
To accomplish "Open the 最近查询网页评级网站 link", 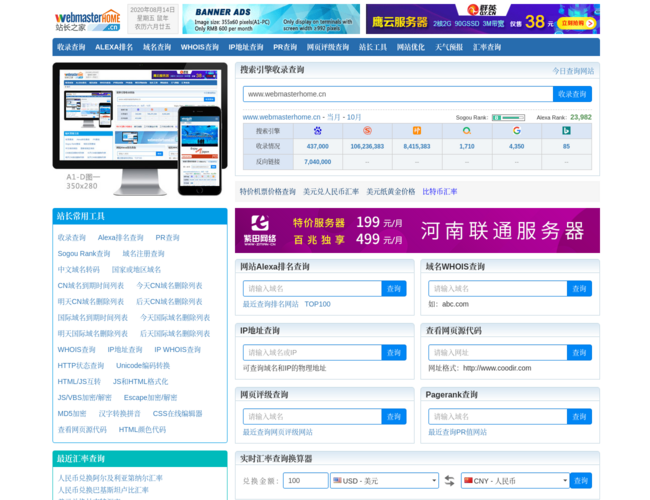I will point(278,432).
